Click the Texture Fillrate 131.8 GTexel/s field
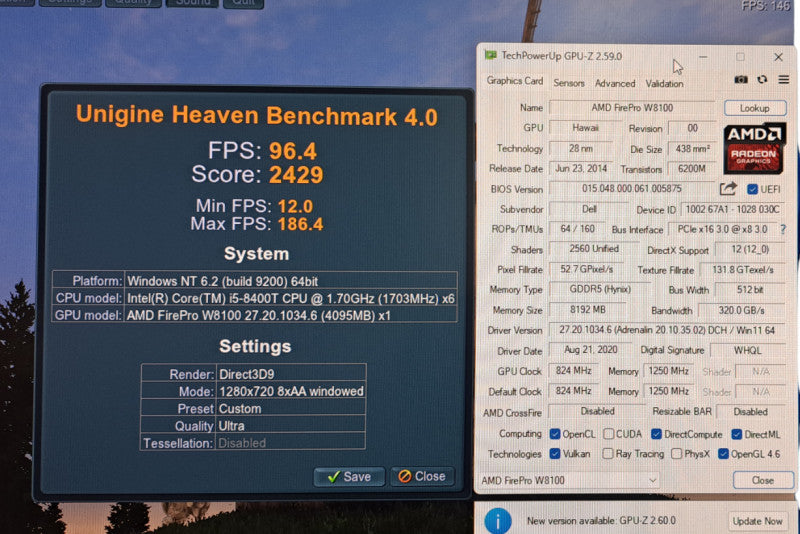The image size is (800, 534). [742, 269]
